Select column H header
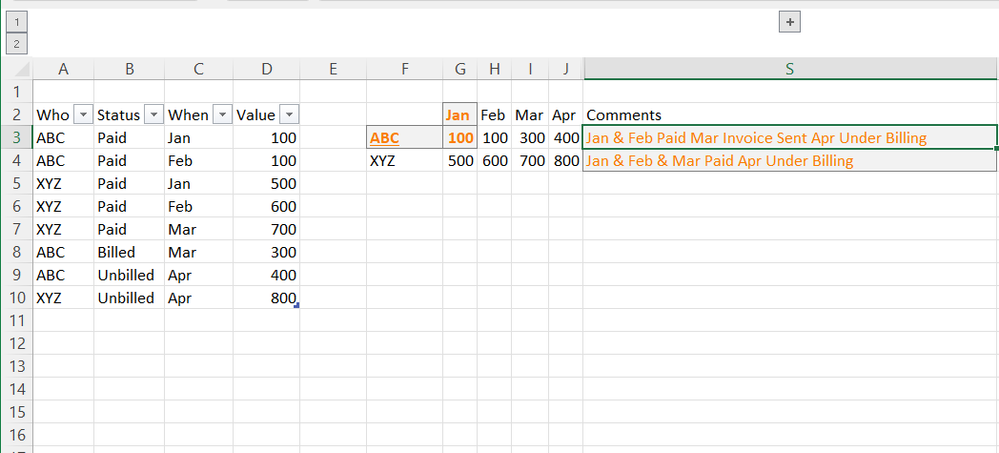This screenshot has width=999, height=453. pos(494,69)
